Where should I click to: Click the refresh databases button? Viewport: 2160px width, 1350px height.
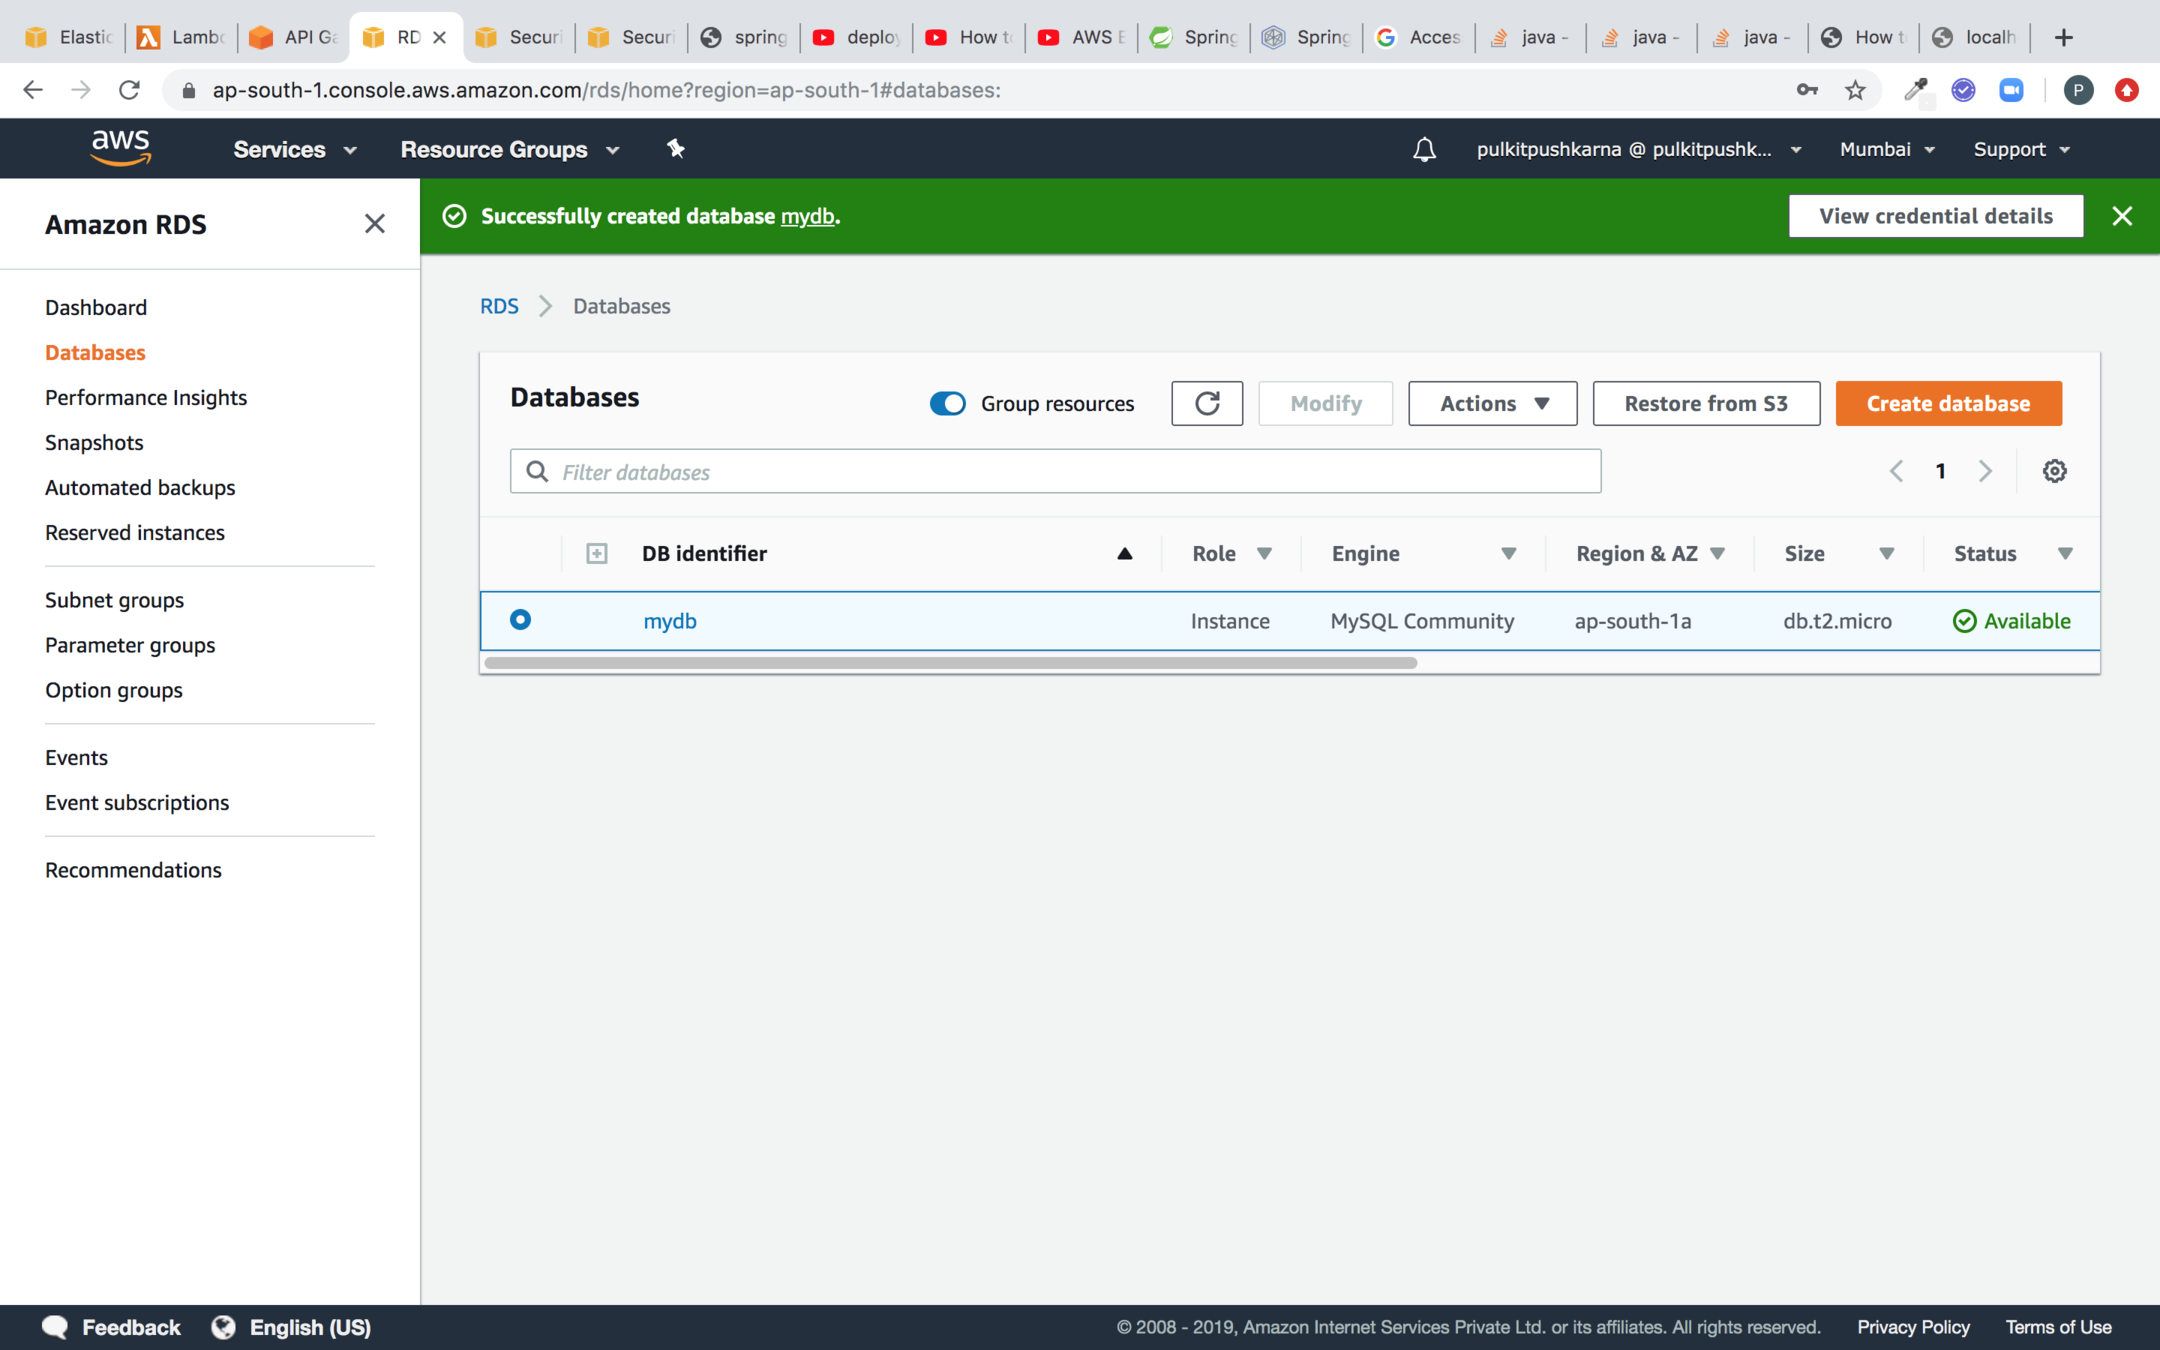point(1207,403)
